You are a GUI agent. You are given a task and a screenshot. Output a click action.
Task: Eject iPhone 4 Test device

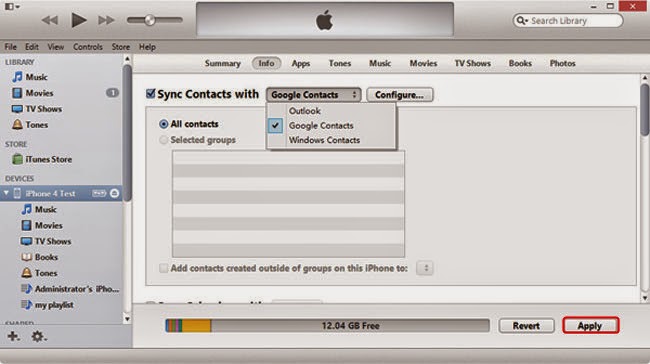click(114, 194)
